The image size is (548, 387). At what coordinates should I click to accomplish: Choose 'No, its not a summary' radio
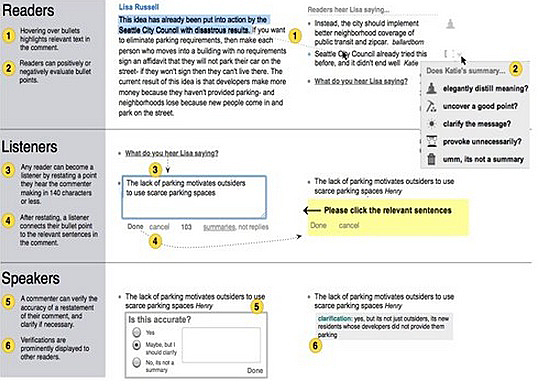[x=137, y=363]
